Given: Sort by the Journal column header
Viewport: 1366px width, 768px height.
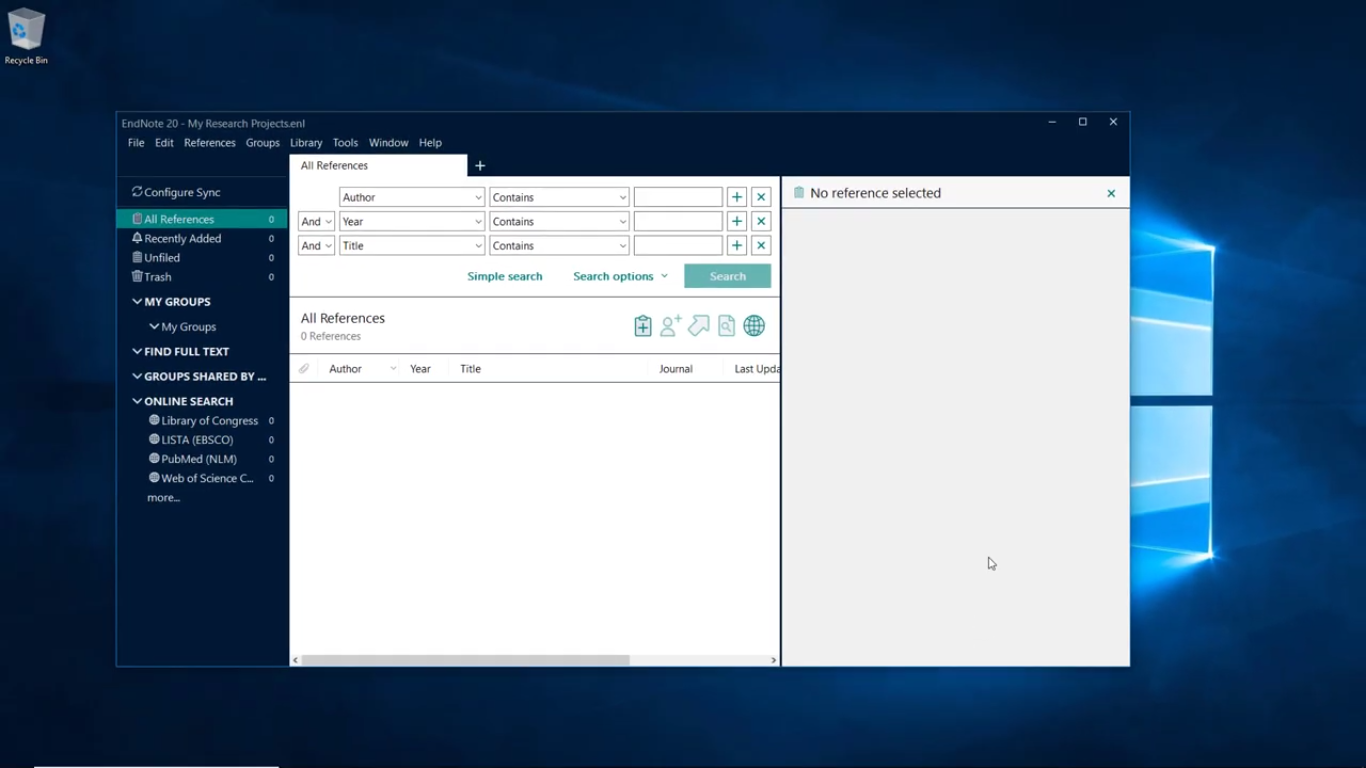Looking at the screenshot, I should tap(676, 369).
